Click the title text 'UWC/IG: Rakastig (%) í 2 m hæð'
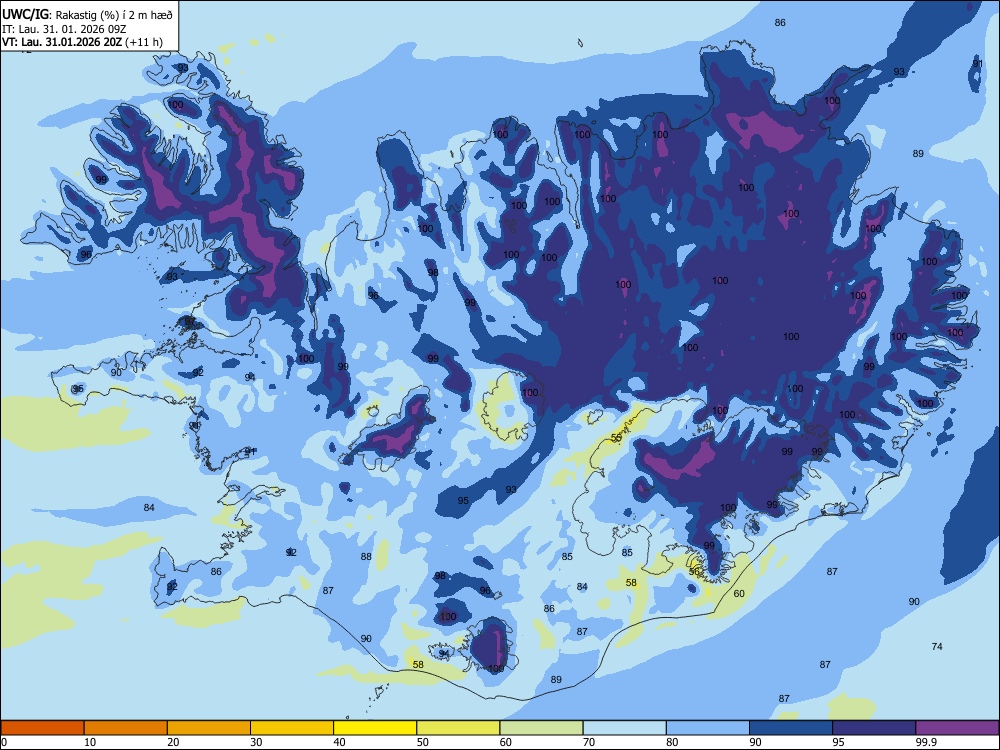Image resolution: width=1000 pixels, height=750 pixels. (87, 14)
